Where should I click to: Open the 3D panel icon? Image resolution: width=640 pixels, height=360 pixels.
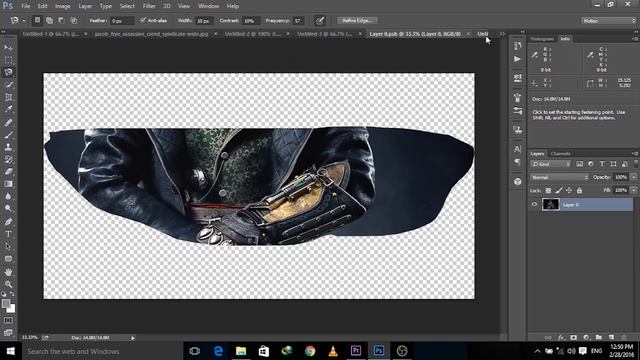518,182
